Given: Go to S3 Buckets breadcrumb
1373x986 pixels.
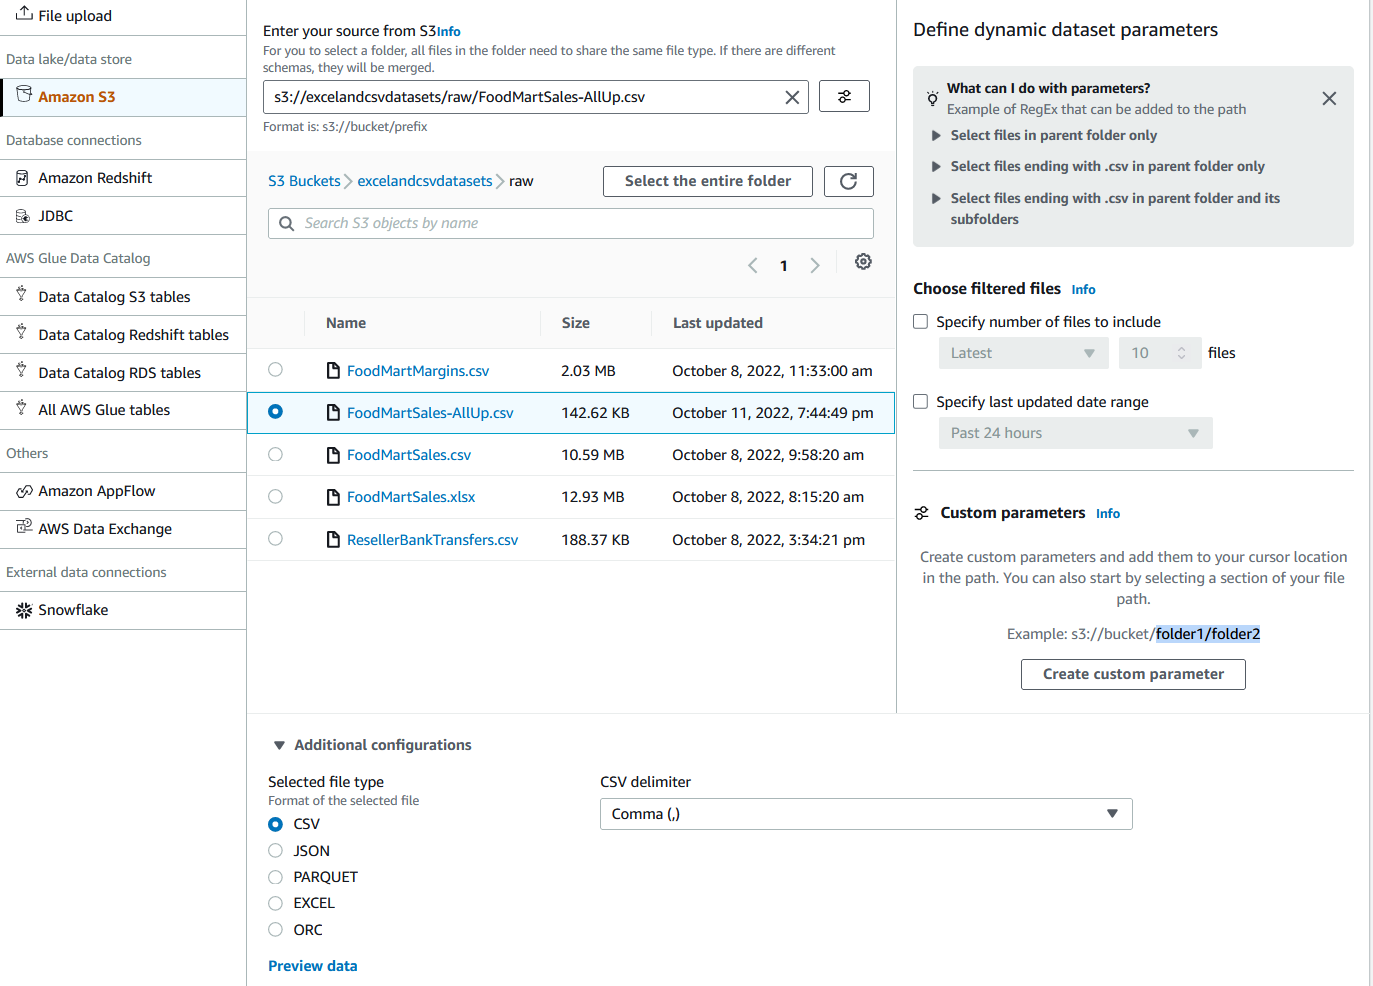Looking at the screenshot, I should point(304,181).
